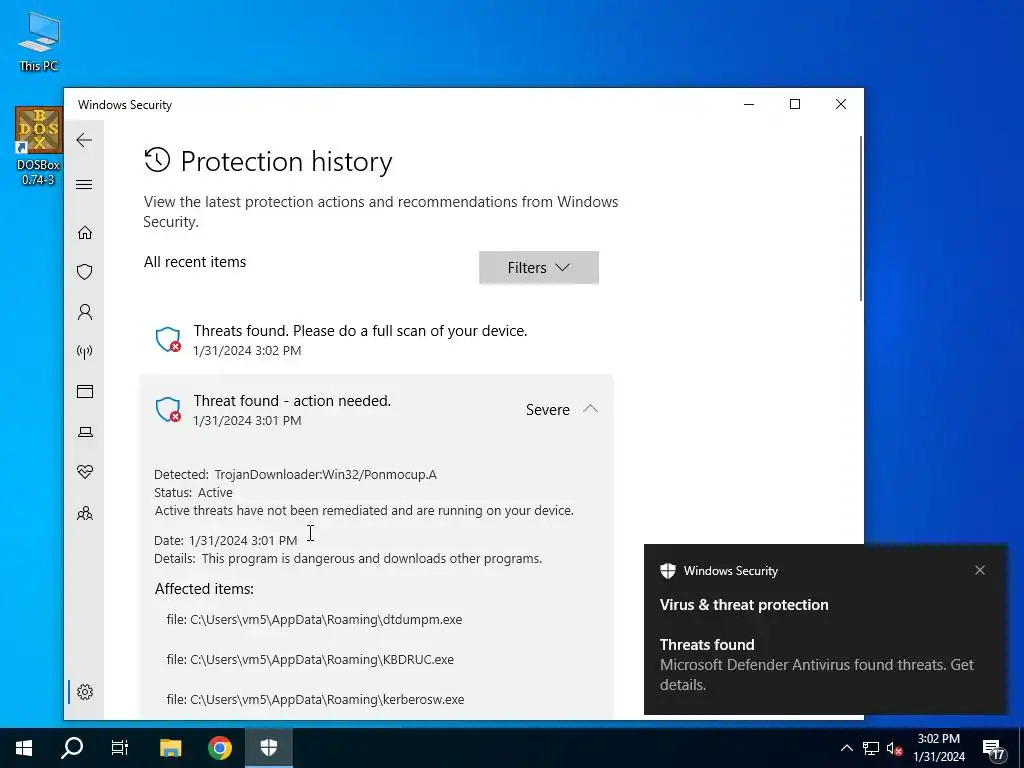
Task: Open the 'Threats found' notification message
Action: [x=816, y=665]
